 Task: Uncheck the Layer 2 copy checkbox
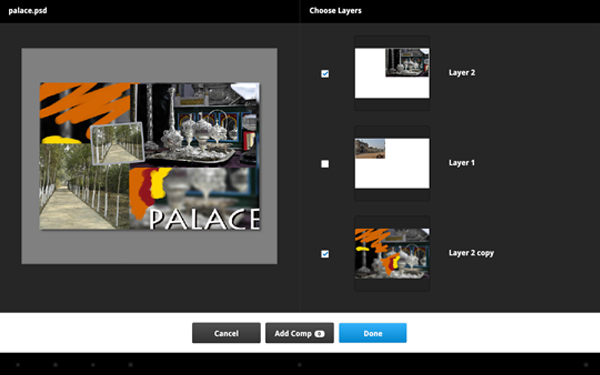325,254
